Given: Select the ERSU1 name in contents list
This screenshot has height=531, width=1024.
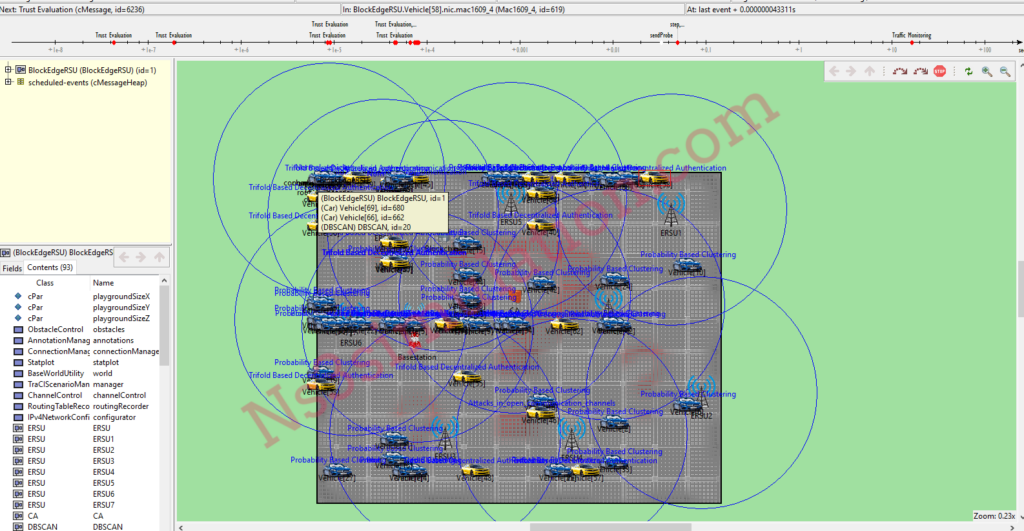Looking at the screenshot, I should [103, 440].
